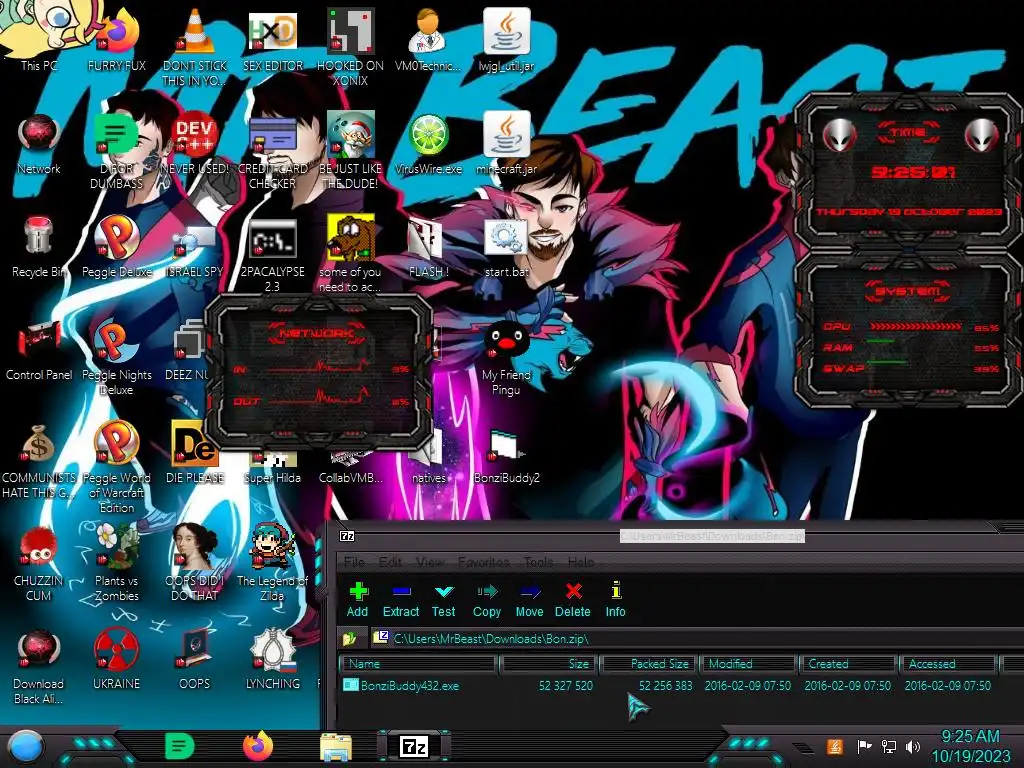
Task: Click the volume speaker tray icon
Action: click(x=913, y=746)
